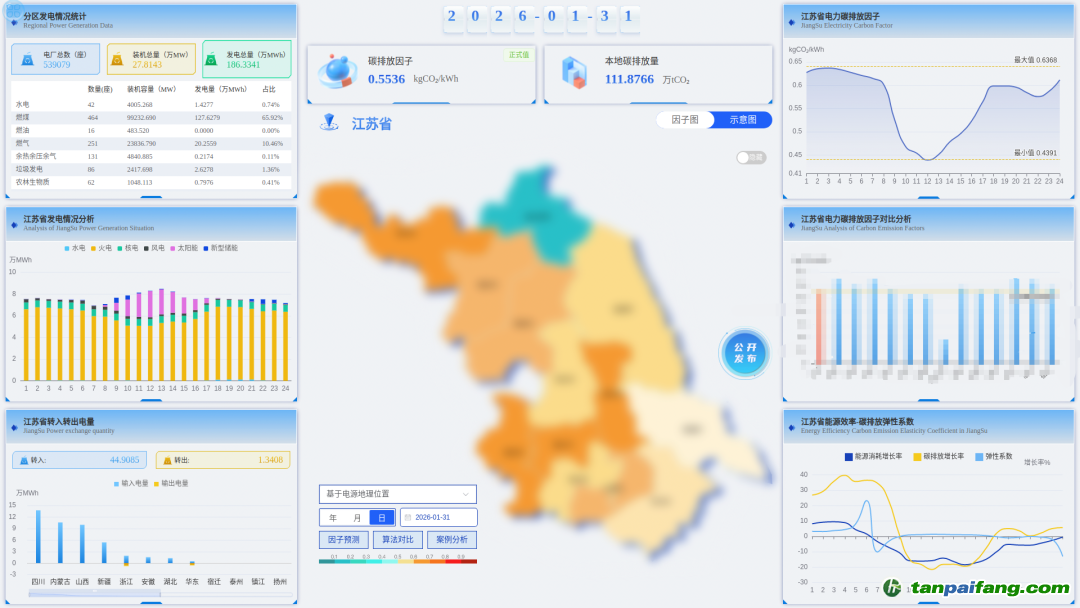Toggle 弹性系数 legend series visibility
This screenshot has width=1080, height=608.
tap(993, 456)
